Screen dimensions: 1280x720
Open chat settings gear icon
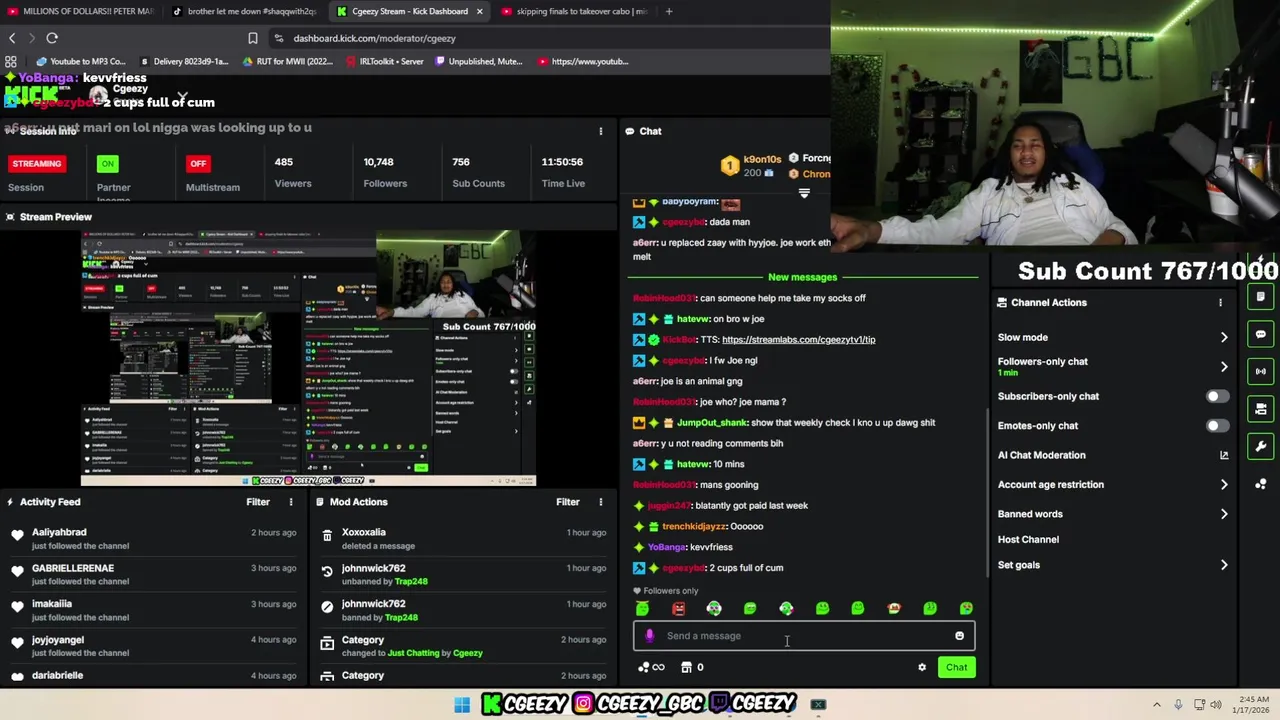coord(922,667)
